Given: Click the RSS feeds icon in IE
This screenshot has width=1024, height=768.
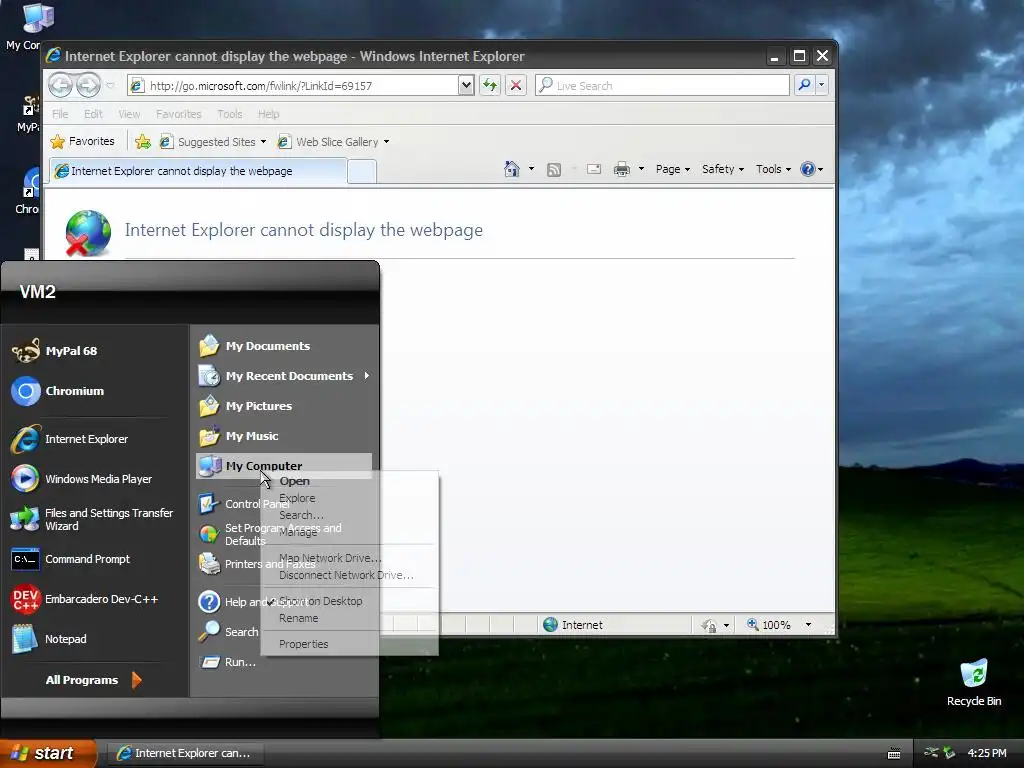Looking at the screenshot, I should tap(554, 170).
